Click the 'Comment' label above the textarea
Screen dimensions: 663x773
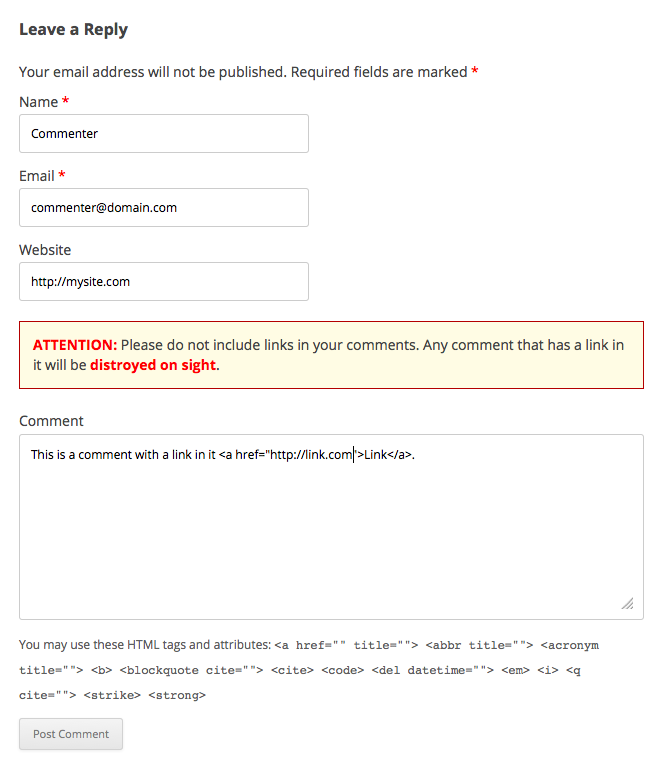pos(51,421)
